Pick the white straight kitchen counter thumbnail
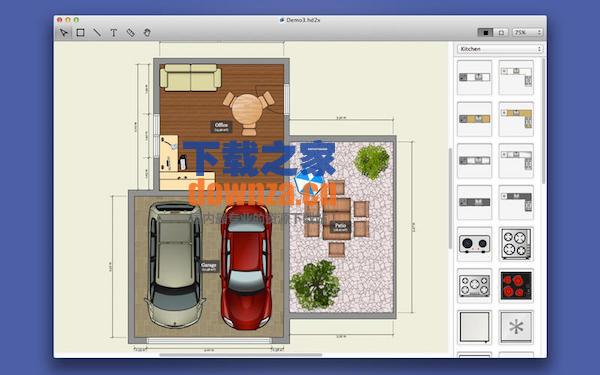The height and width of the screenshot is (375, 600). pyautogui.click(x=474, y=78)
